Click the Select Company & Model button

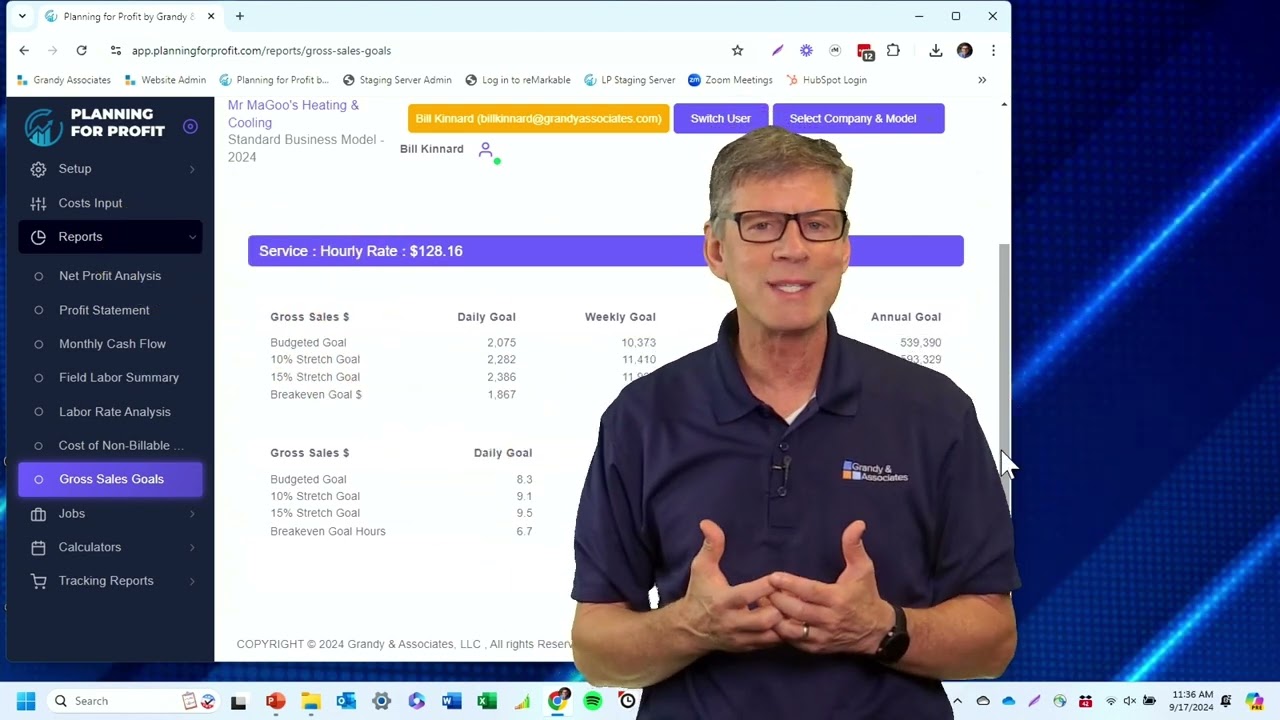(858, 118)
